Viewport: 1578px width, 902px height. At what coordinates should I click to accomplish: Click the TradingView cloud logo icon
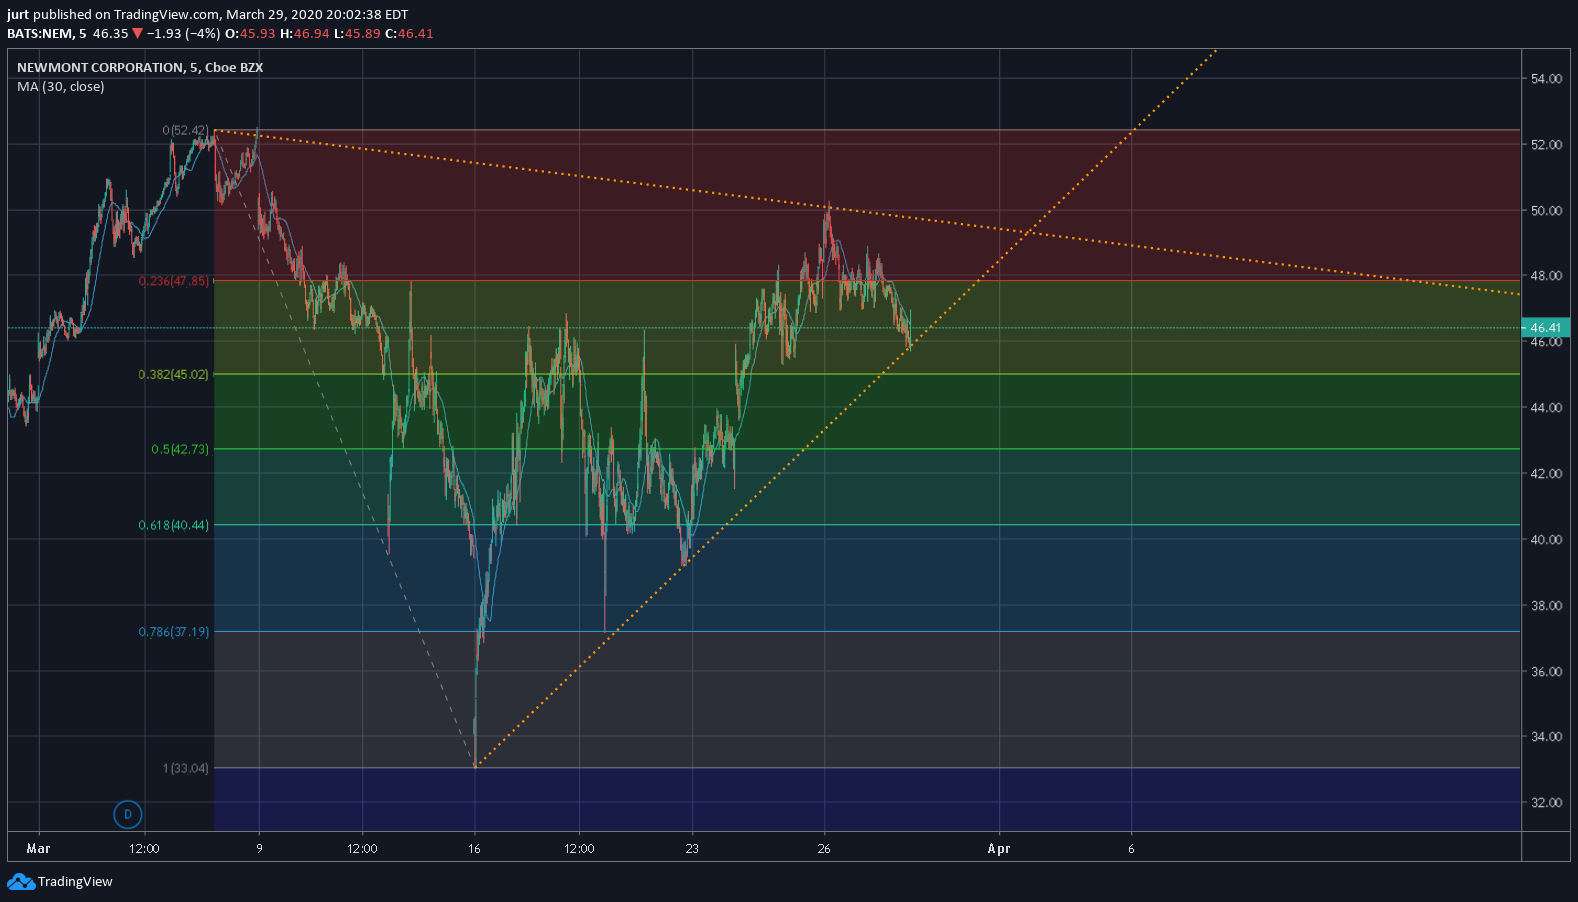point(20,882)
